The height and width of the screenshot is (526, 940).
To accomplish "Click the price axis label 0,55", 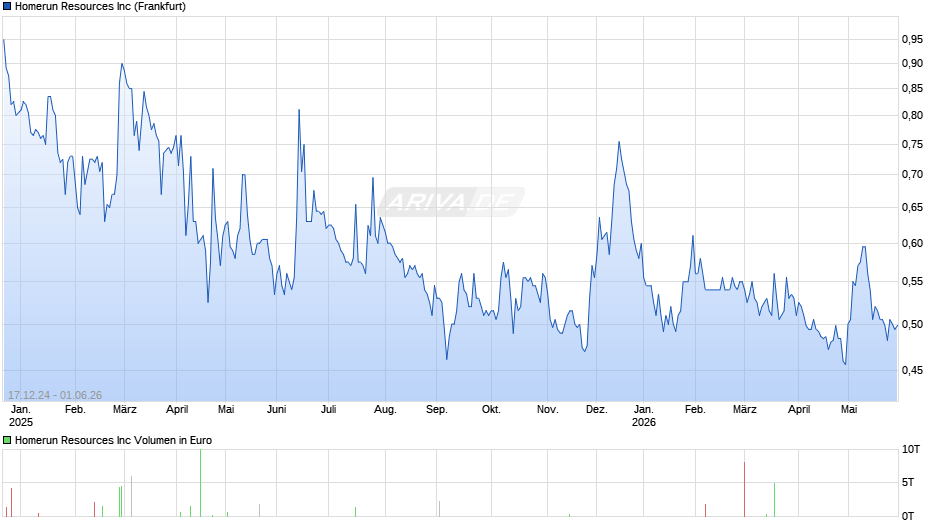I will coord(912,281).
